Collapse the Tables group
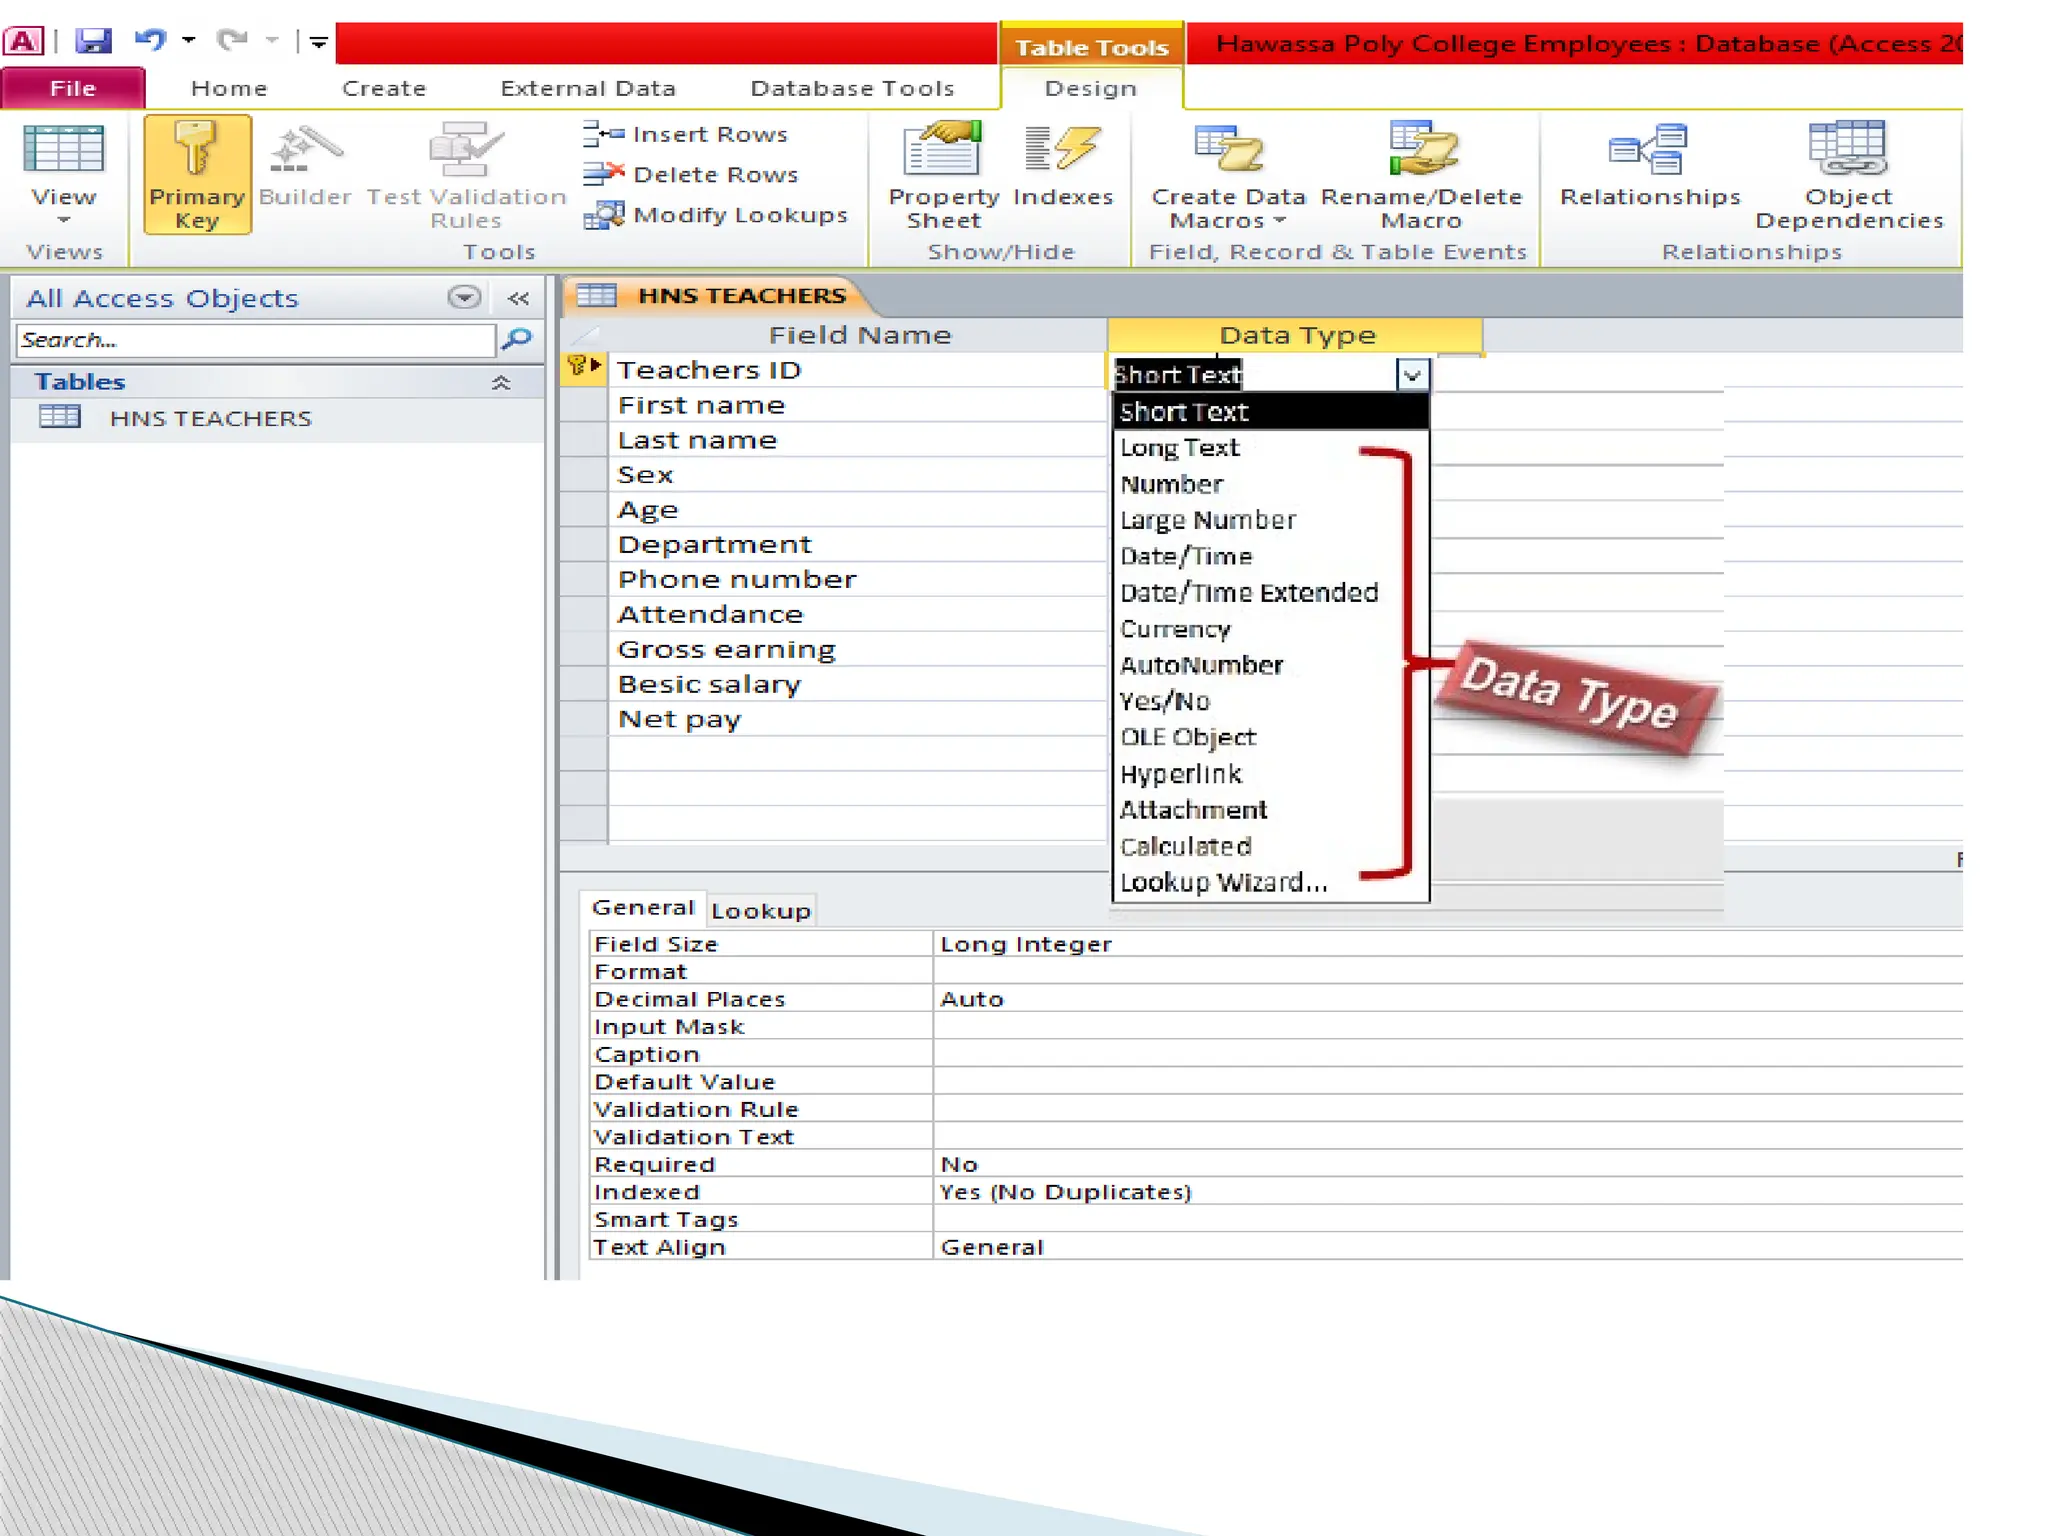2048x1536 pixels. point(501,382)
